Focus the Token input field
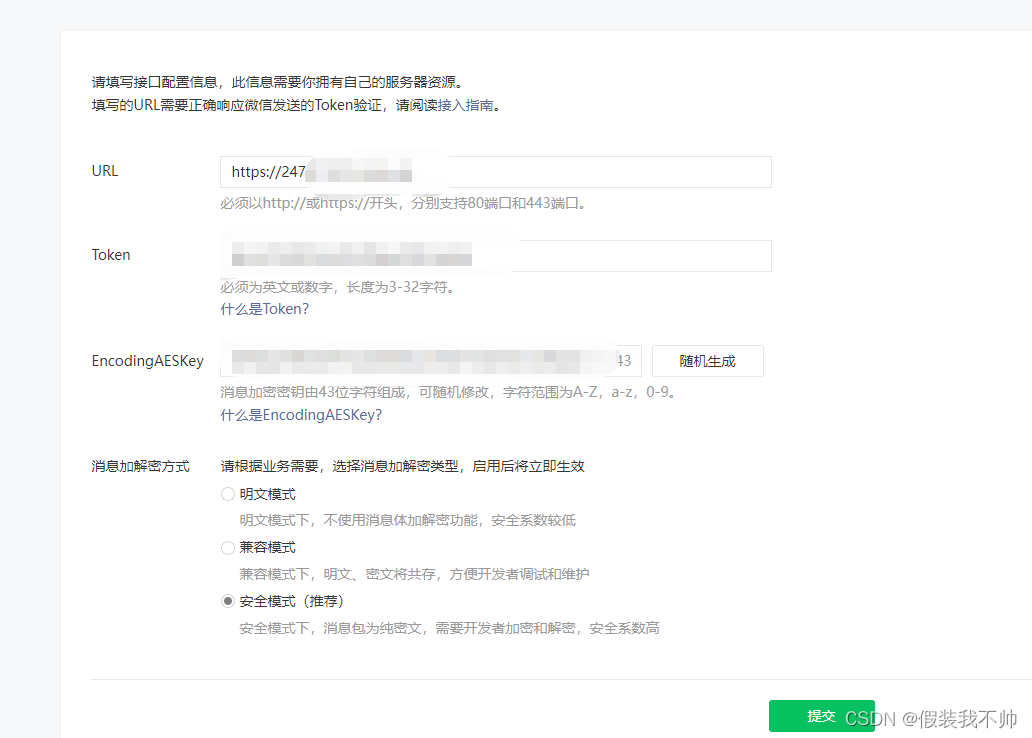Screen dimensions: 1032x738 [496, 256]
